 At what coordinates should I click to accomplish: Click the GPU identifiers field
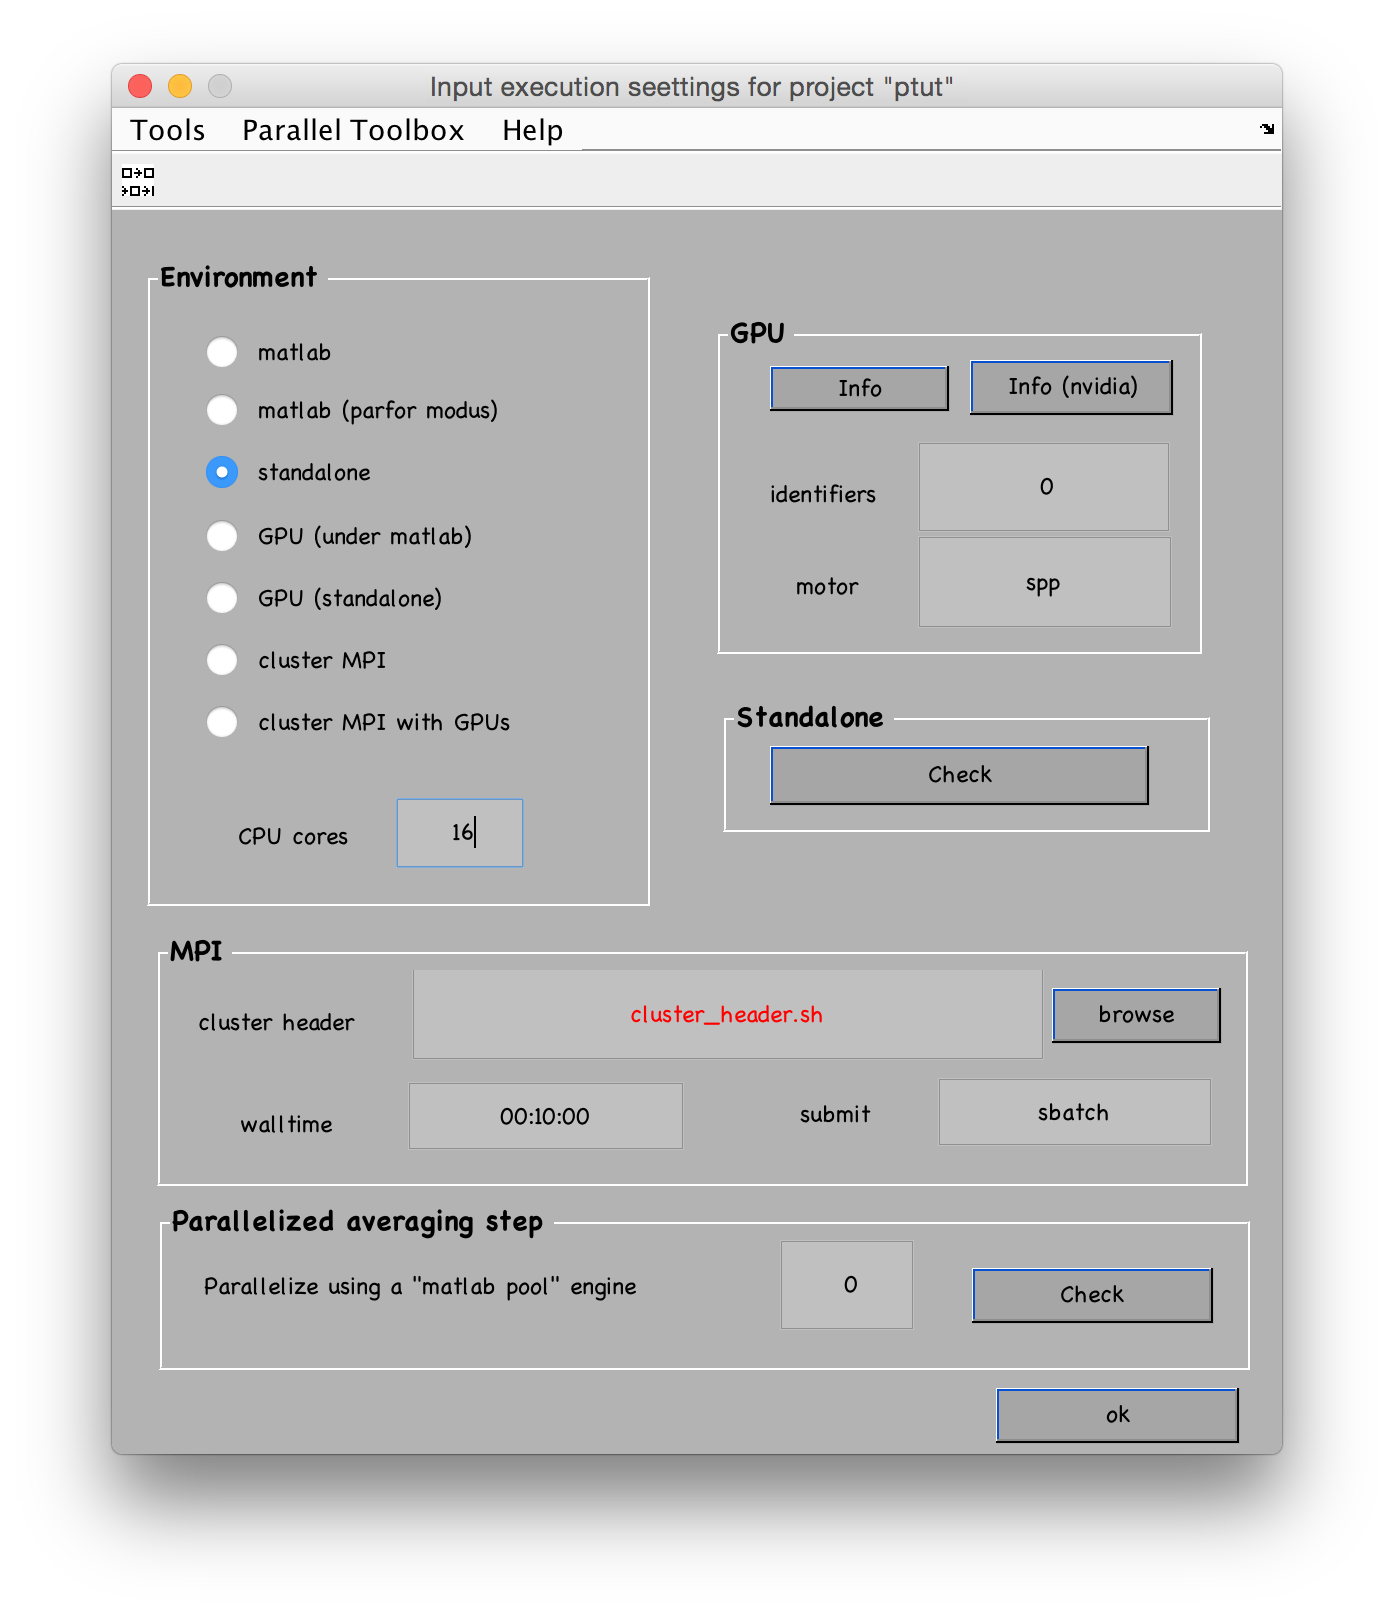(1044, 487)
